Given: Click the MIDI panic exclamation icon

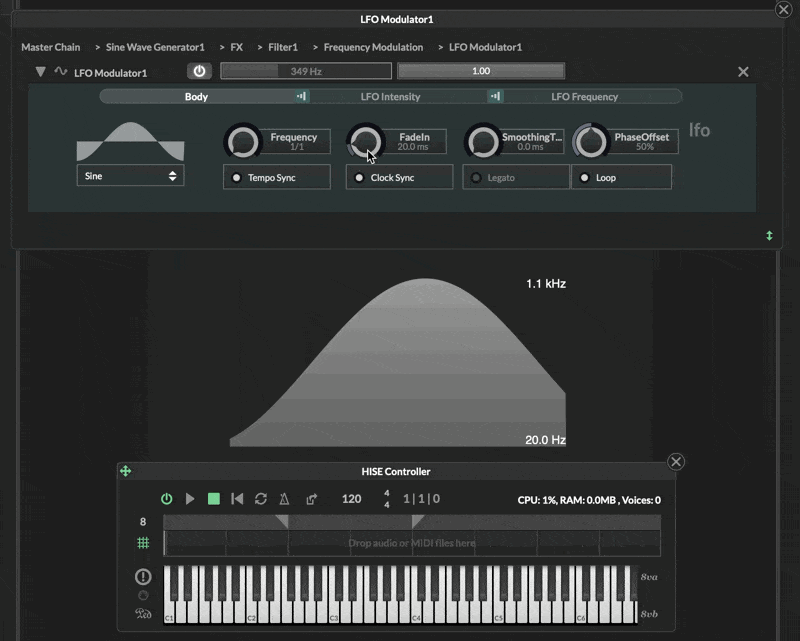Looking at the screenshot, I should coord(143,577).
